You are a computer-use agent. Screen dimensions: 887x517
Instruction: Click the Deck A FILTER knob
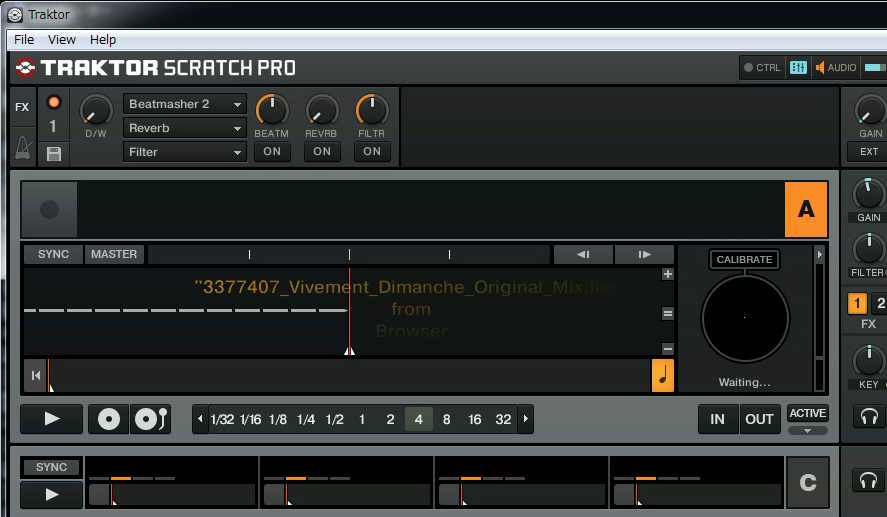[868, 249]
